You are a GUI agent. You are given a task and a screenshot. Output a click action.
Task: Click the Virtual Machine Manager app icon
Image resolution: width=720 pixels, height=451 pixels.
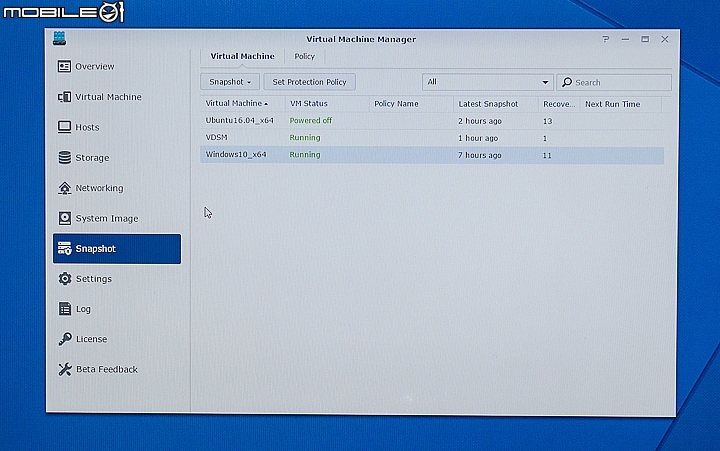(x=59, y=38)
